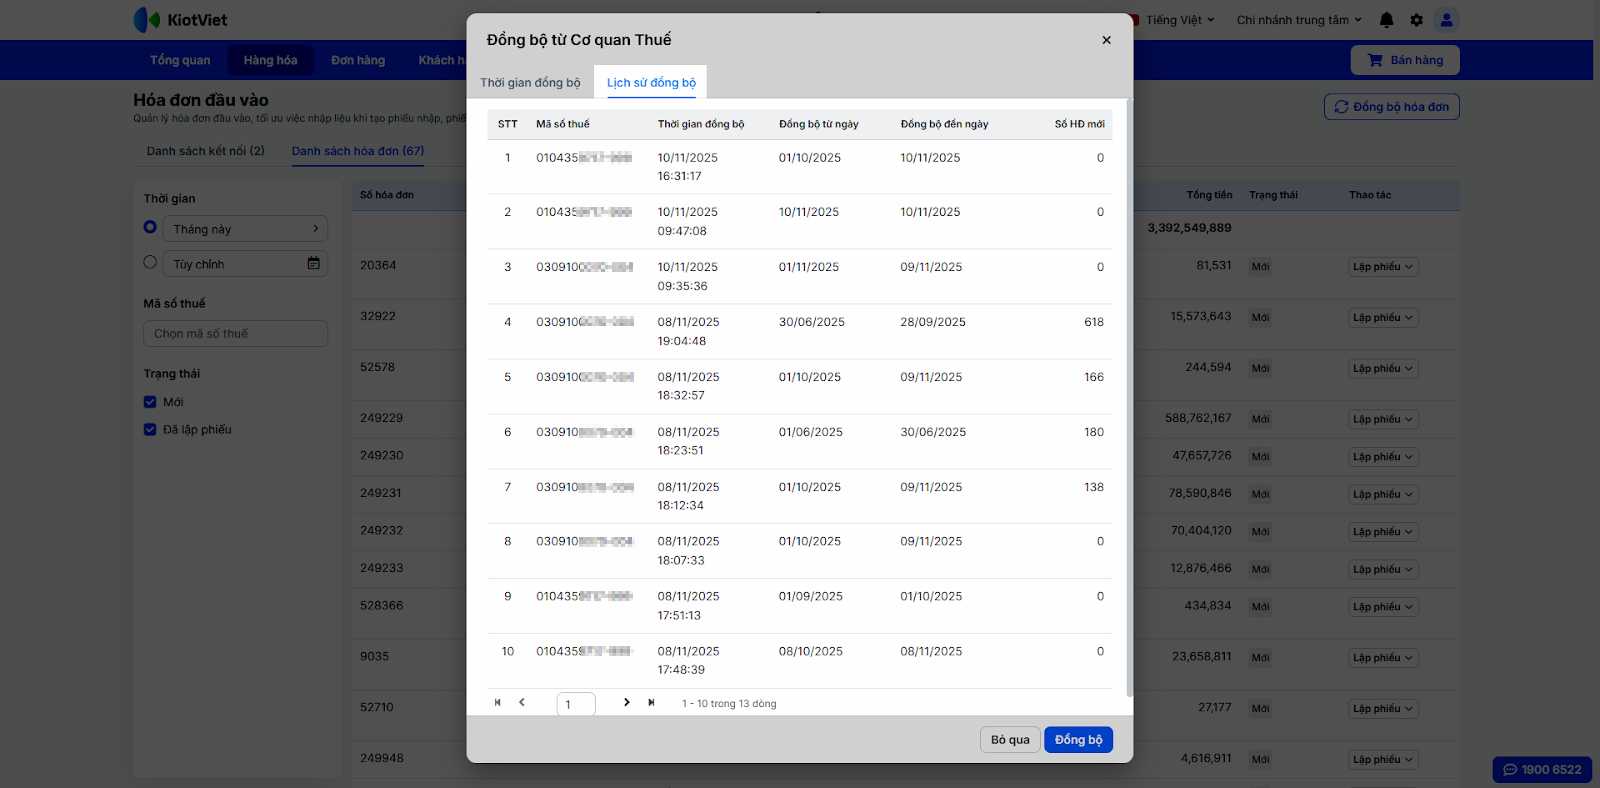1600x788 pixels.
Task: Go to next page of sync history
Action: click(x=627, y=703)
